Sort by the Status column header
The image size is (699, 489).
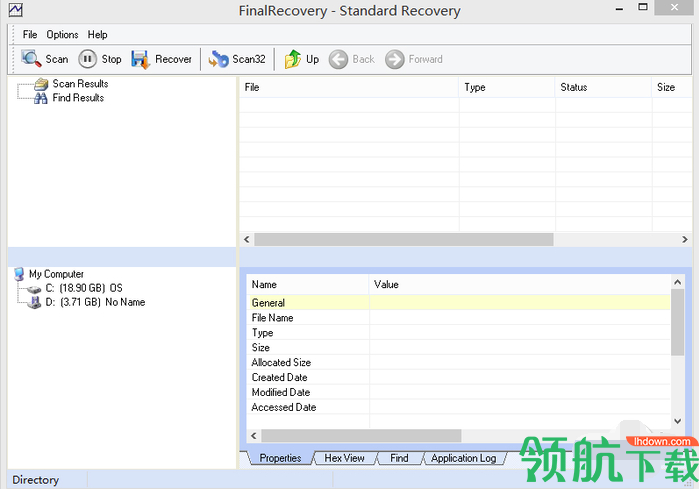tap(604, 87)
